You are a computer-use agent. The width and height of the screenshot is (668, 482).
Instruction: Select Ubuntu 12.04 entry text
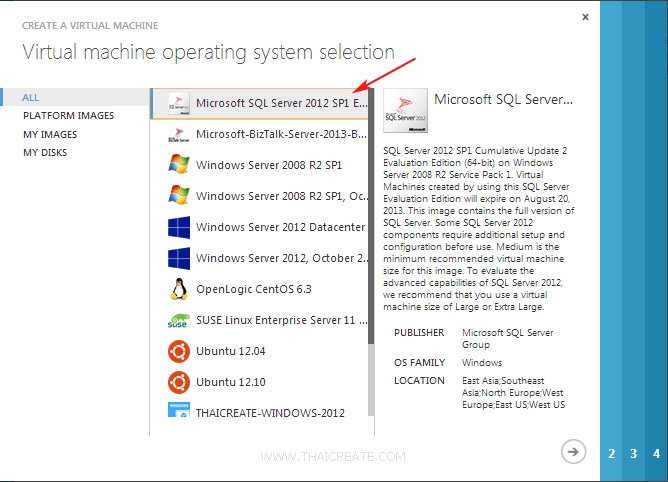click(230, 351)
